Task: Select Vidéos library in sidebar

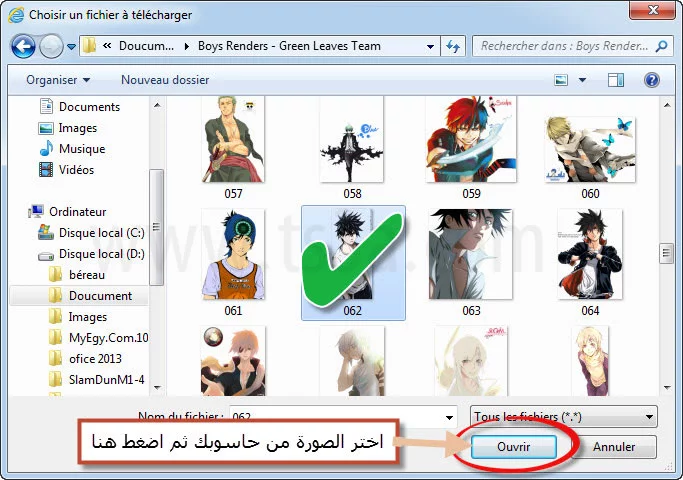Action: coord(66,169)
